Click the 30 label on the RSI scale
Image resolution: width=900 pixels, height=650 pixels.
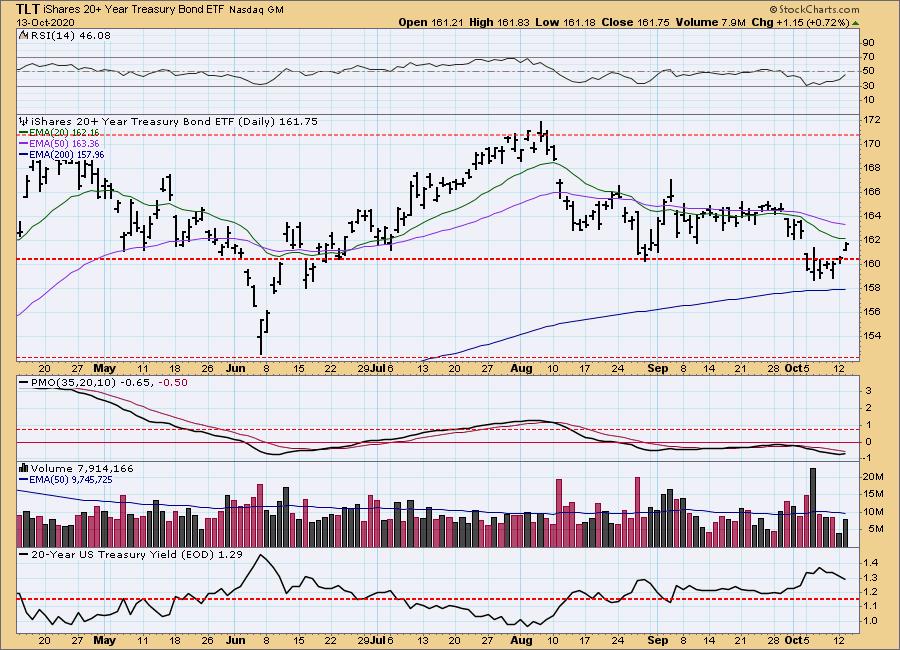click(x=868, y=86)
